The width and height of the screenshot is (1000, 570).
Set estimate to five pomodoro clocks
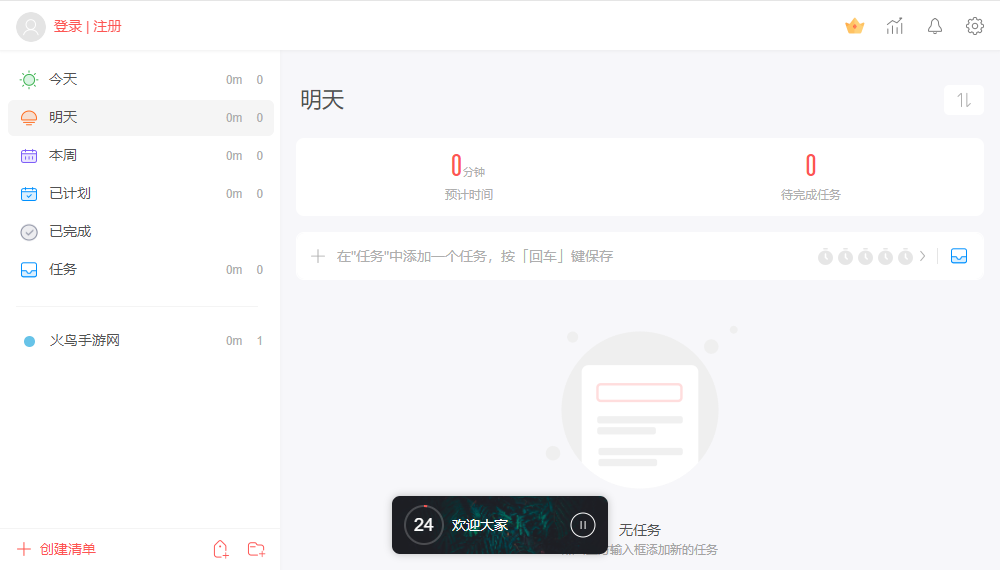pyautogui.click(x=905, y=256)
